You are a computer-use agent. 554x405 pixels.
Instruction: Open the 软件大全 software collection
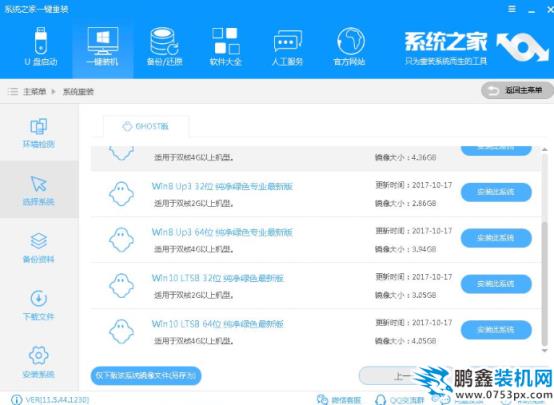click(226, 47)
